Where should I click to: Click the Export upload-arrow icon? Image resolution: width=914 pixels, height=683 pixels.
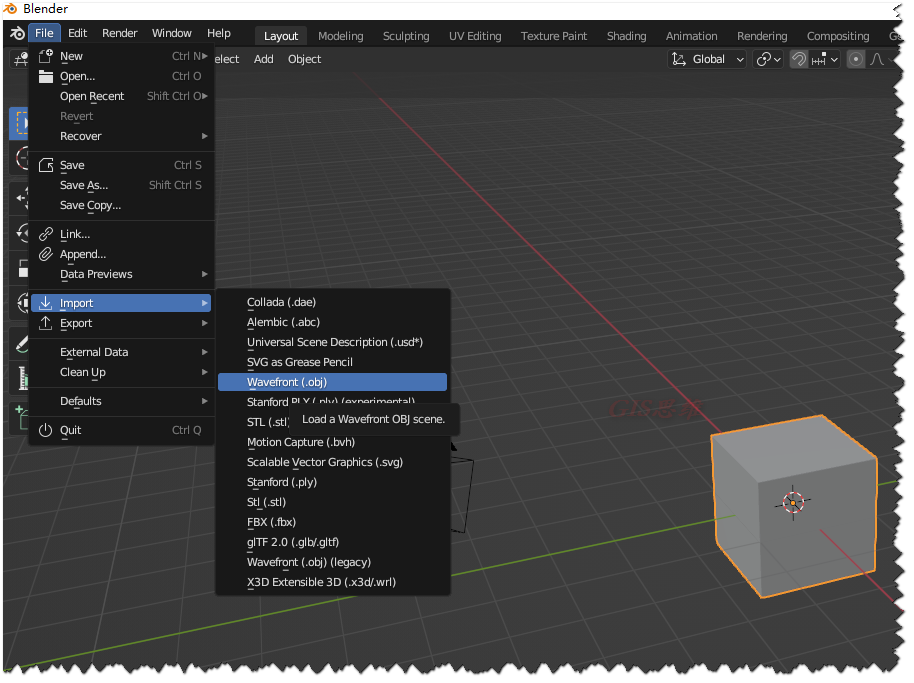45,323
